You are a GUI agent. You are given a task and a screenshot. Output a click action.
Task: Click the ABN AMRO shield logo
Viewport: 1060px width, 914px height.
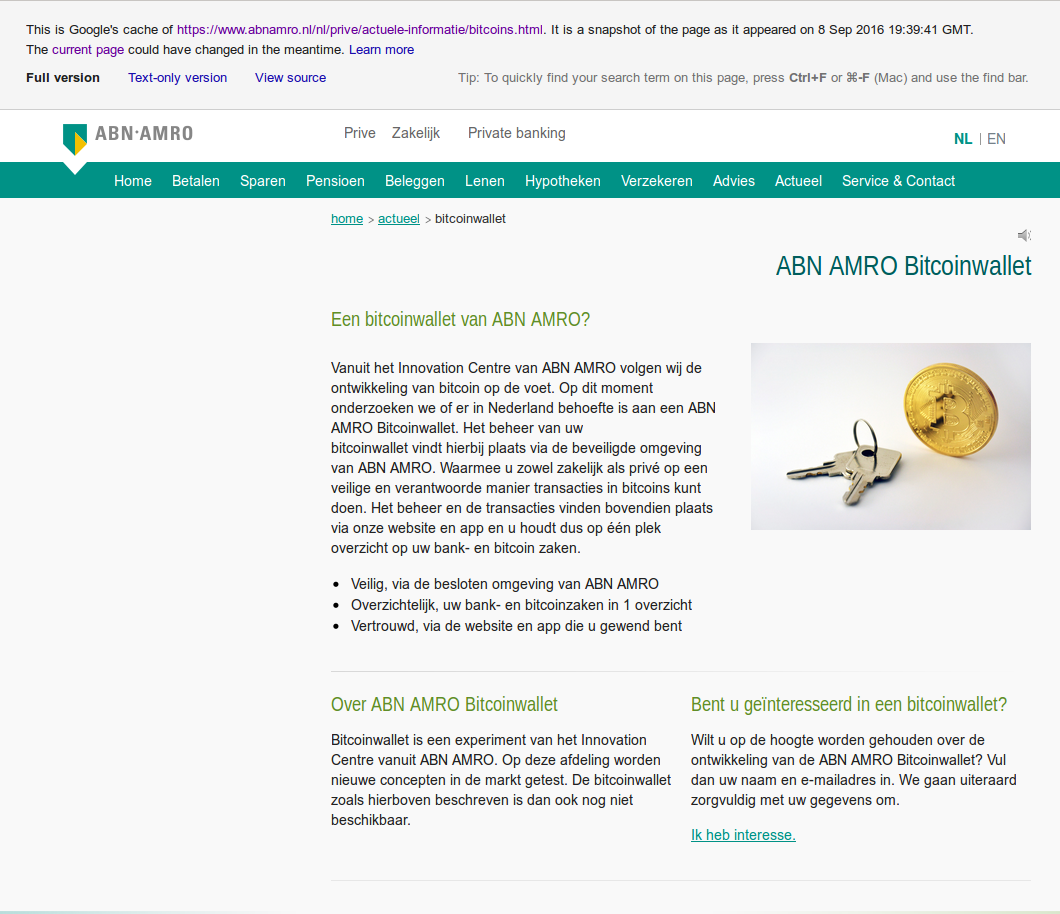click(x=74, y=139)
